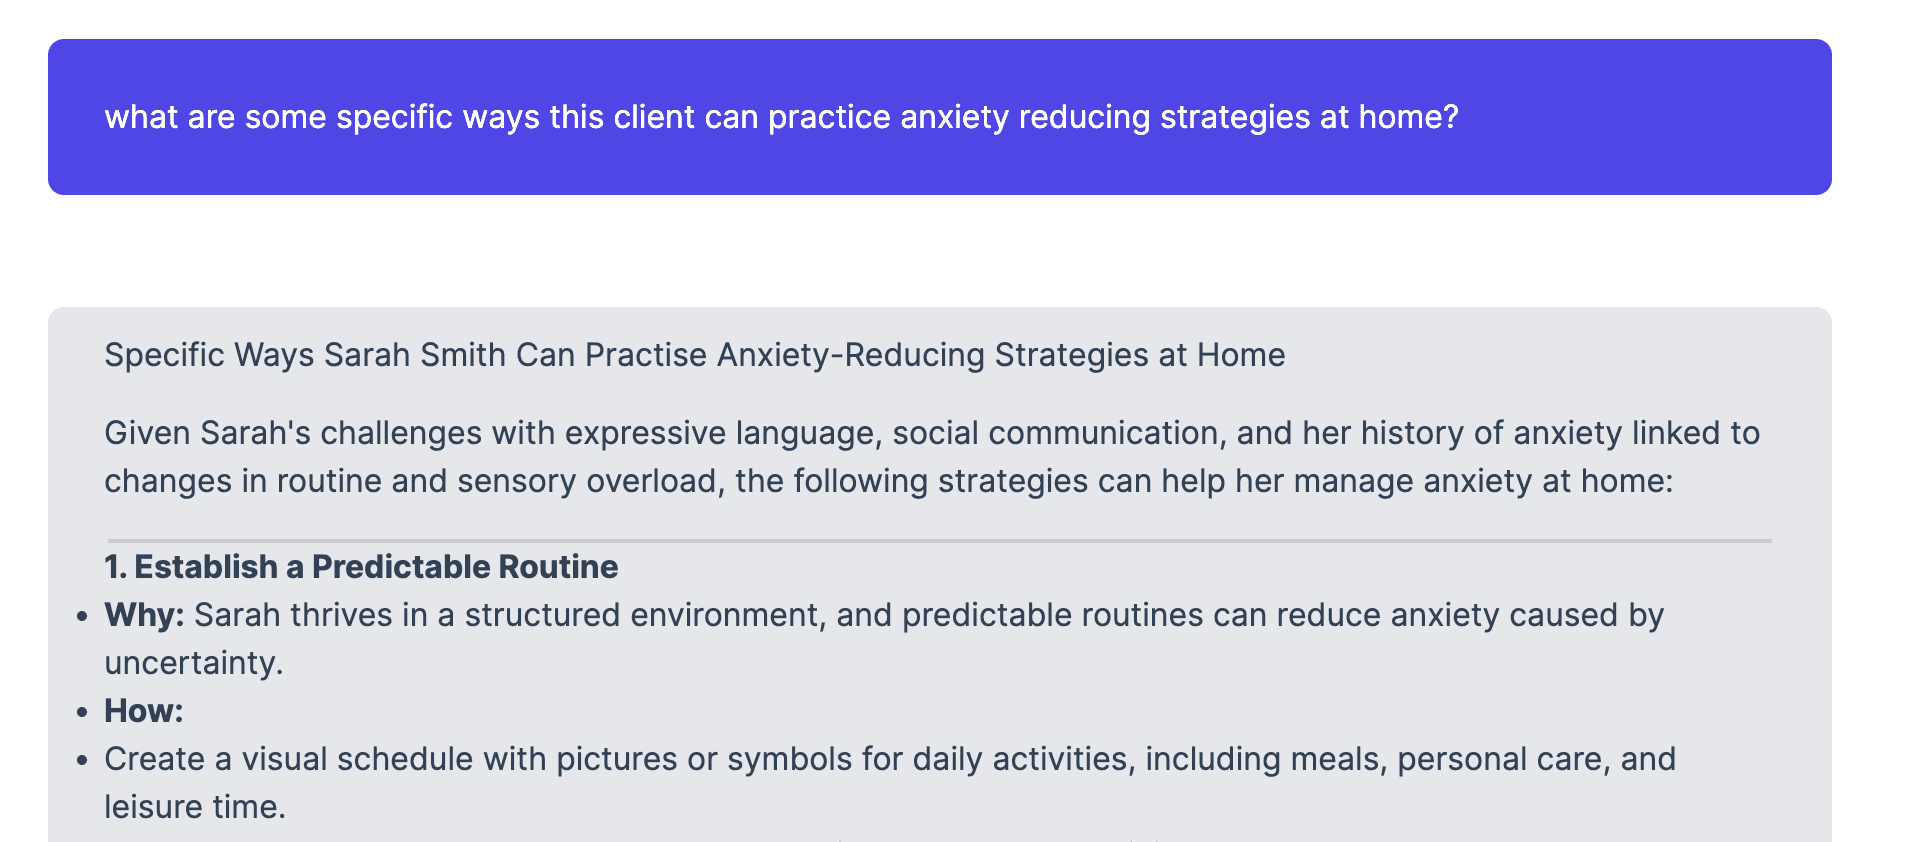
Task: Click the bullet dot before 'Create a visual schedule'
Action: click(x=83, y=760)
